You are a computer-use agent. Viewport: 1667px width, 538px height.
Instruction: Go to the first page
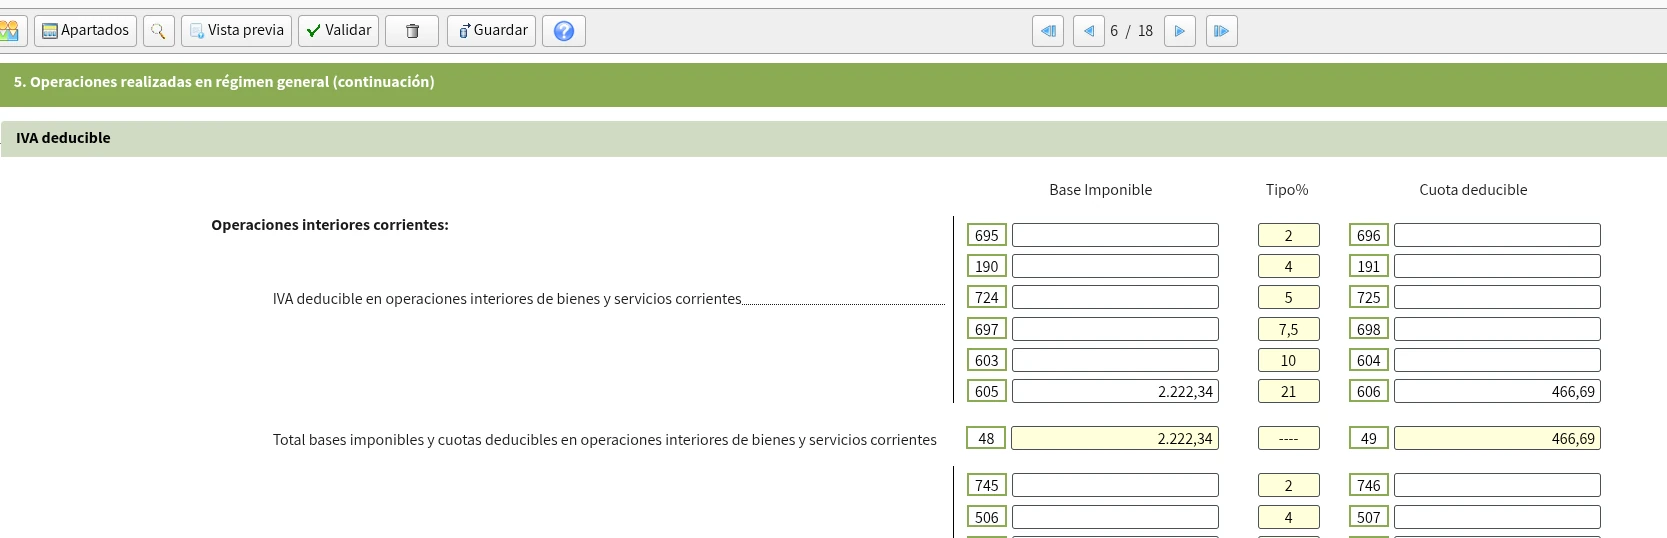[1047, 31]
